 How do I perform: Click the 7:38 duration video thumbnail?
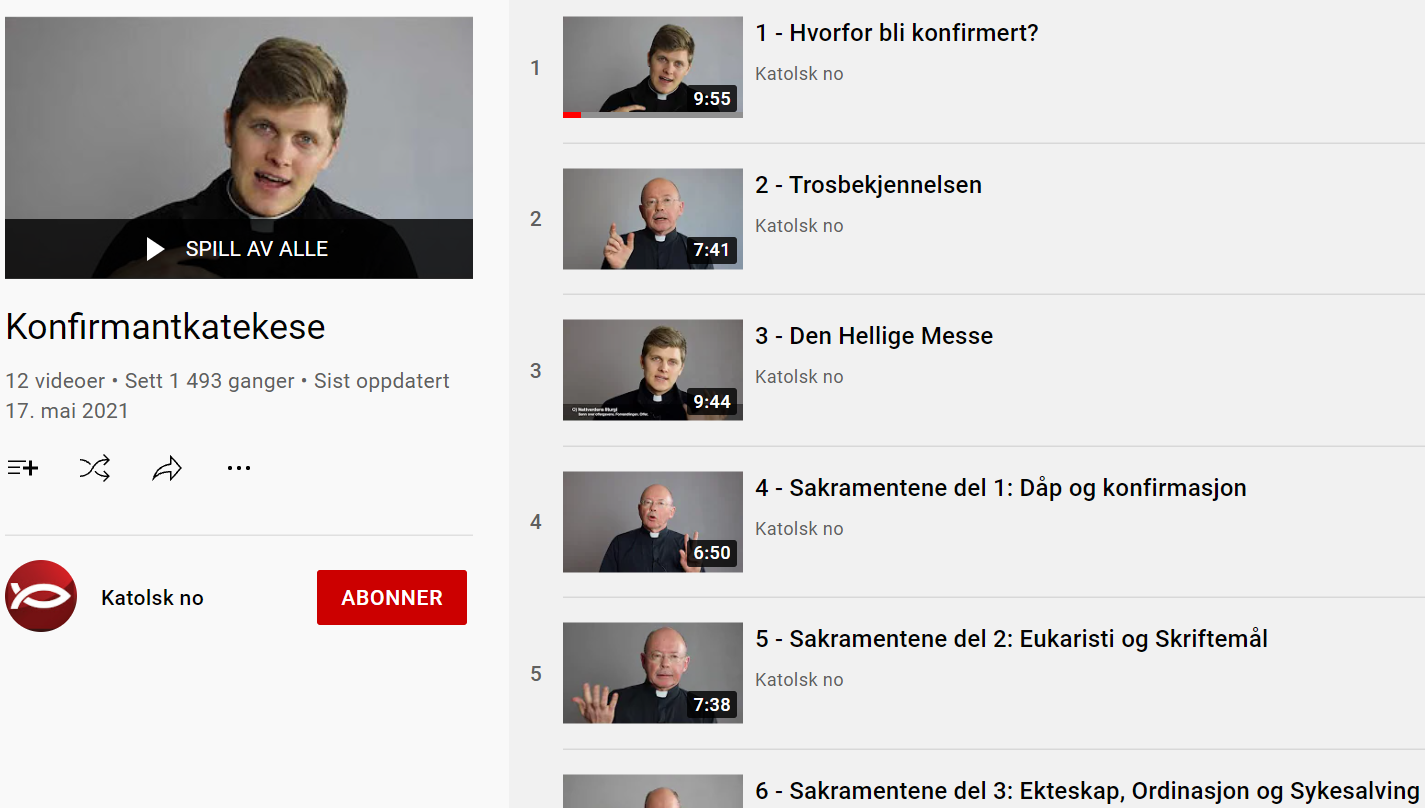[653, 673]
